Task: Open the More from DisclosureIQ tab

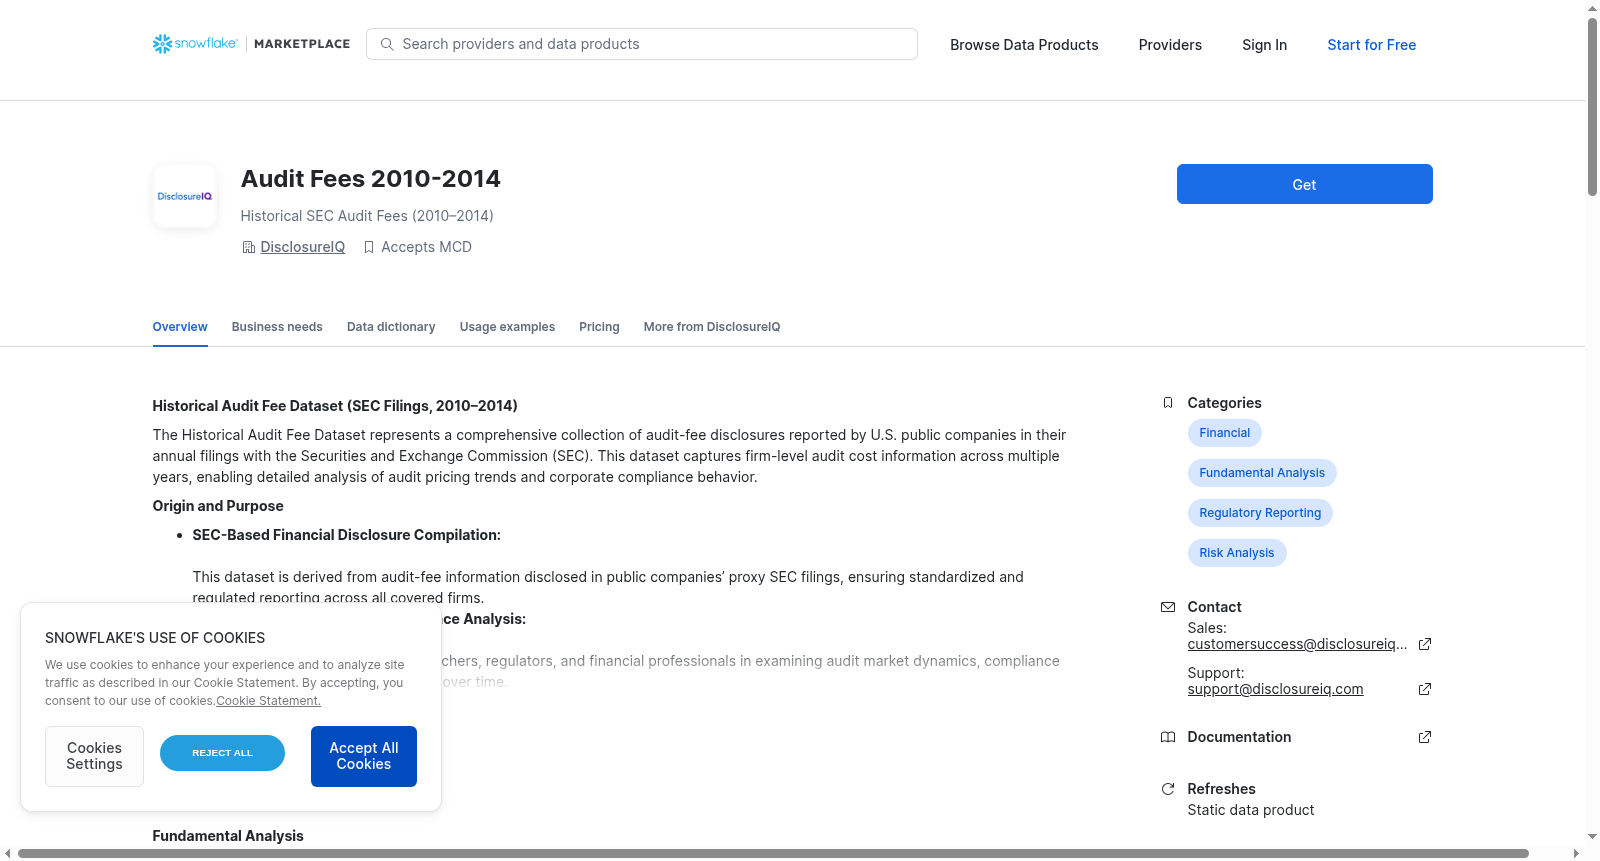Action: [712, 327]
